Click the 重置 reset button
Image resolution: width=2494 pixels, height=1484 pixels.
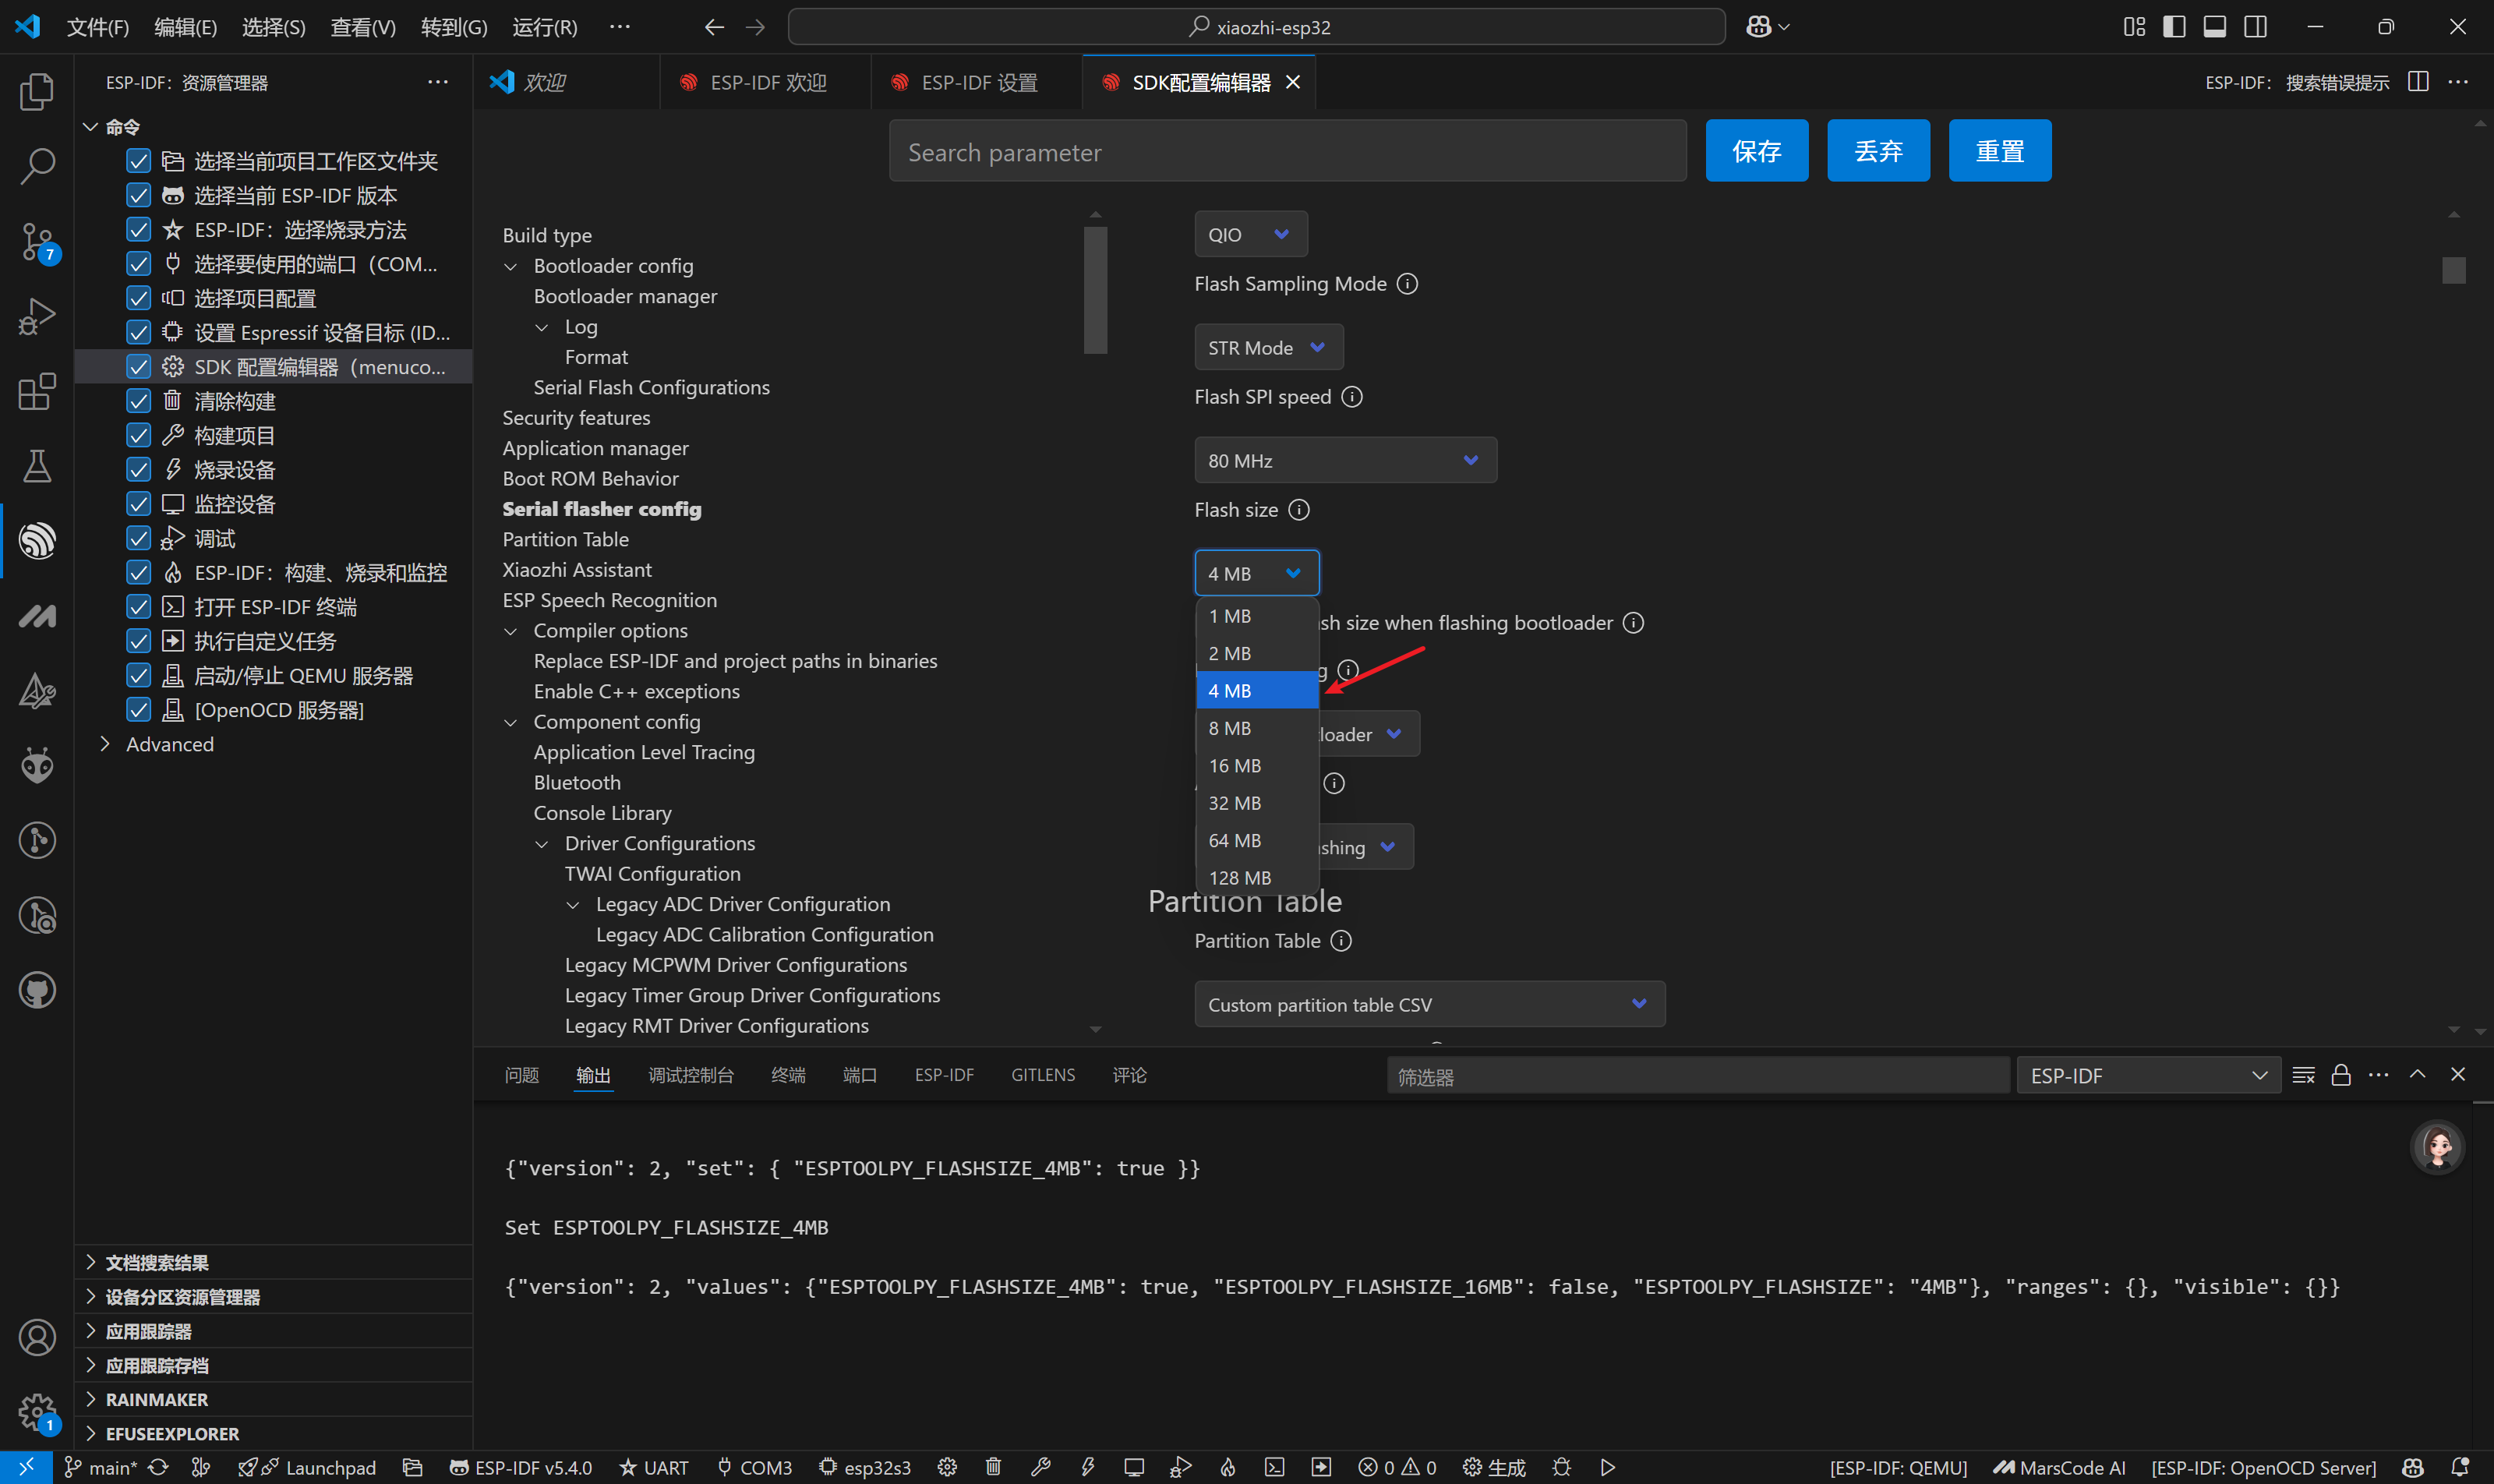[x=1999, y=151]
